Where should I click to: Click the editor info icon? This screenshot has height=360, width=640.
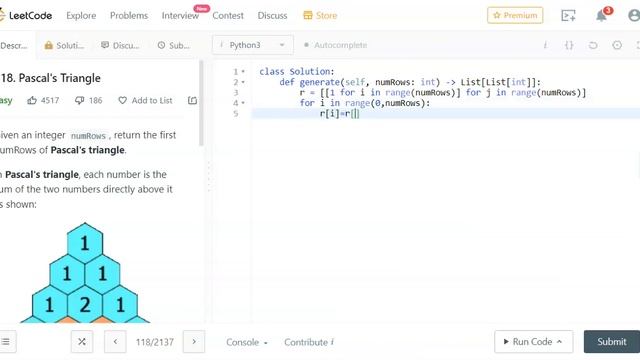point(545,45)
